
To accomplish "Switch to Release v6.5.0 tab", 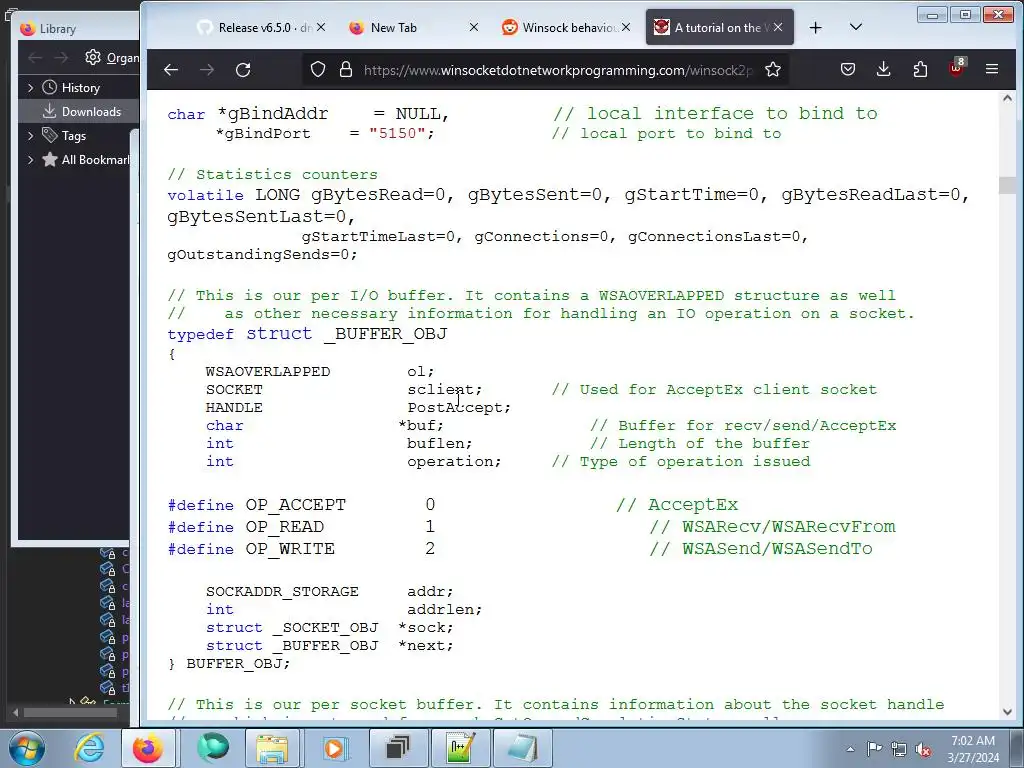I will [x=255, y=27].
